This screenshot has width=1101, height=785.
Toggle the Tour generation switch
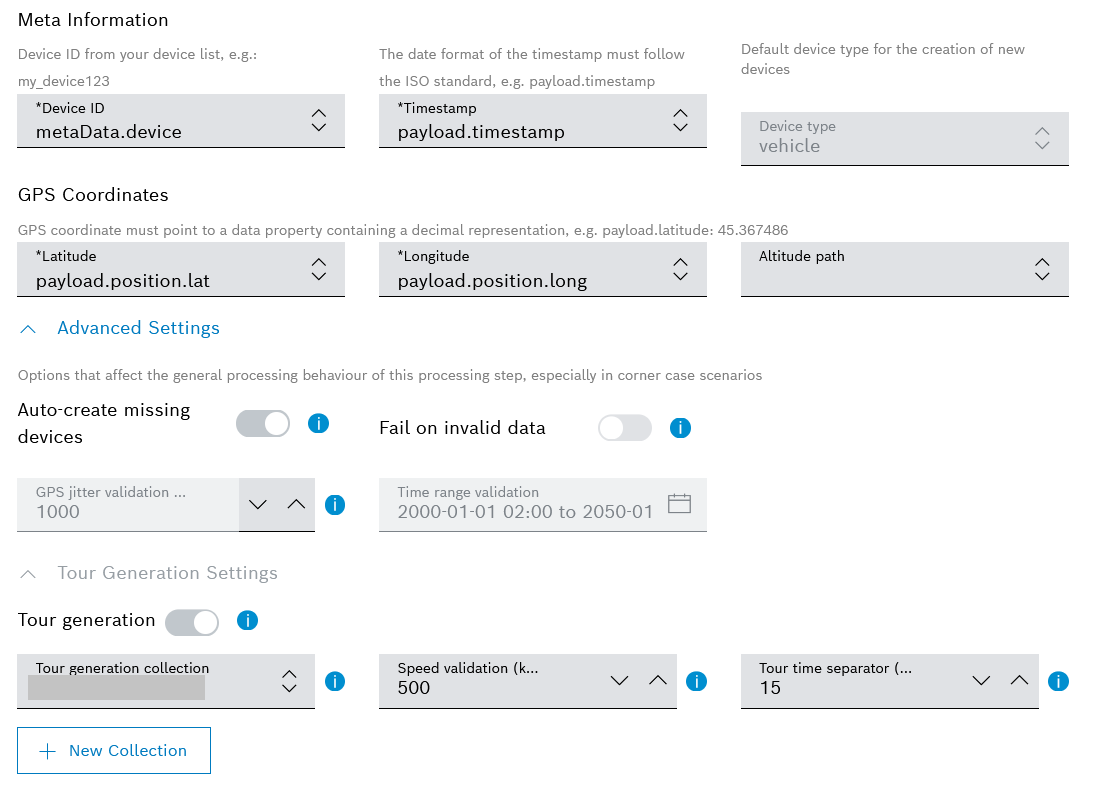tap(192, 622)
